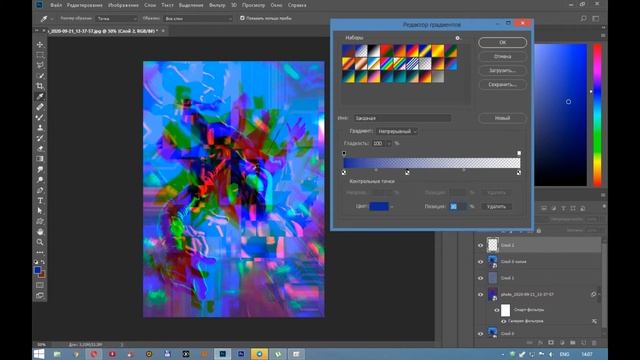
Task: Click the delete layer trash icon
Action: click(x=594, y=343)
